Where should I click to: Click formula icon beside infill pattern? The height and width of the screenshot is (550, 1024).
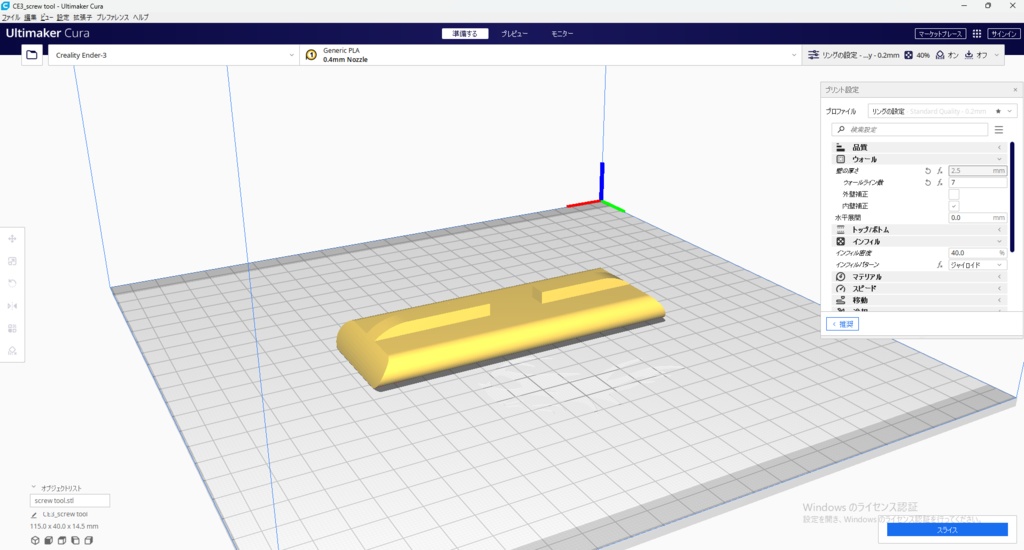point(940,265)
